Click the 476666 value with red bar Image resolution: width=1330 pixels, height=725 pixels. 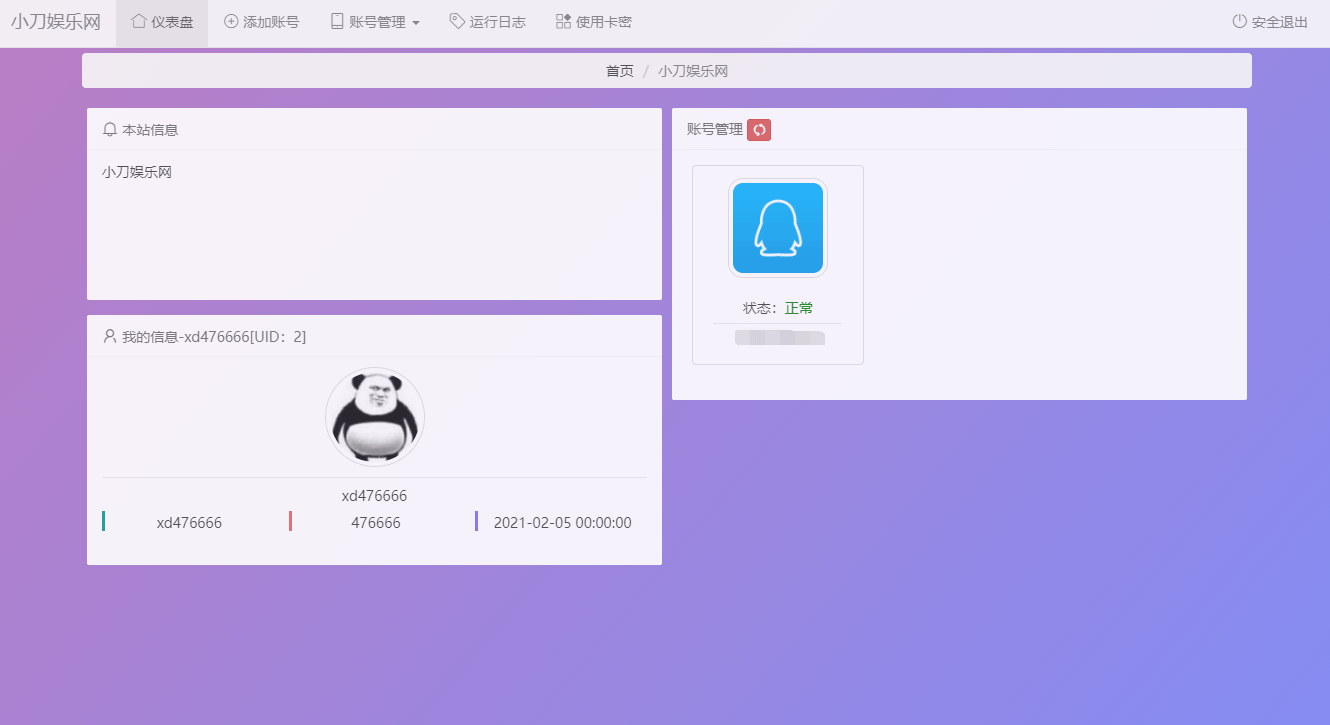[x=376, y=523]
